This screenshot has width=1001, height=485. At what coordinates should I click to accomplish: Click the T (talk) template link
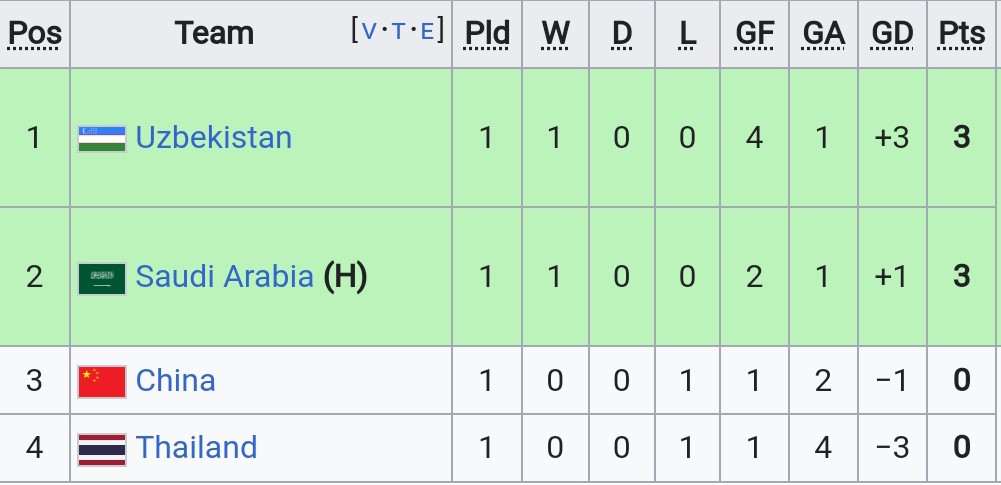(x=398, y=31)
